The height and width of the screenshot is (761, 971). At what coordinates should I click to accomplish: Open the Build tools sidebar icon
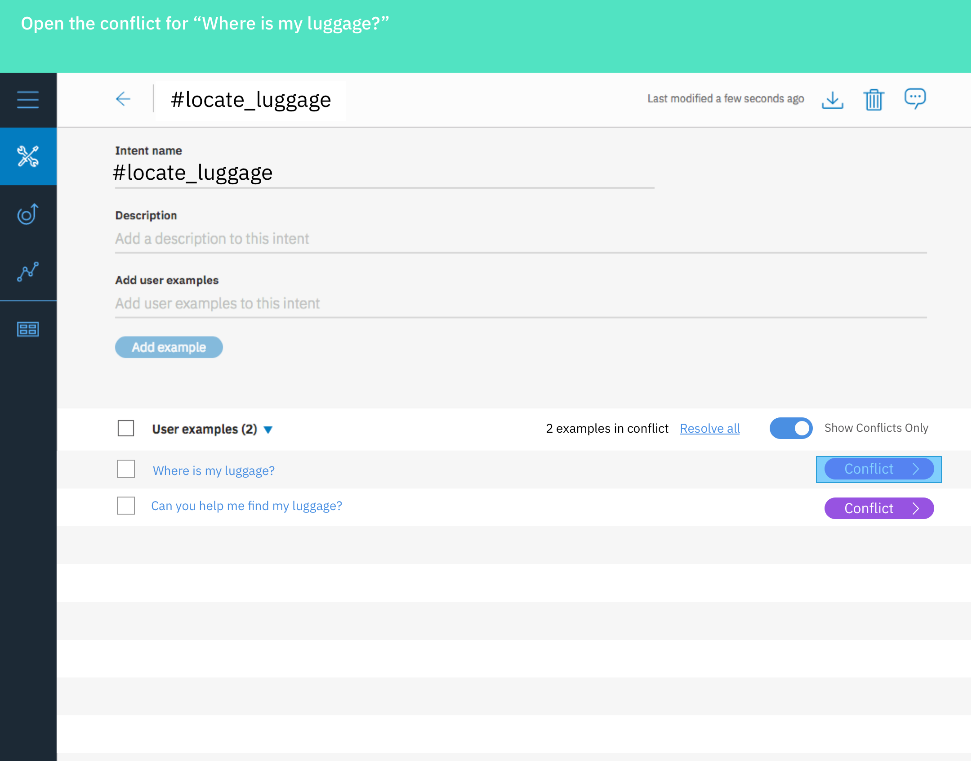coord(28,156)
